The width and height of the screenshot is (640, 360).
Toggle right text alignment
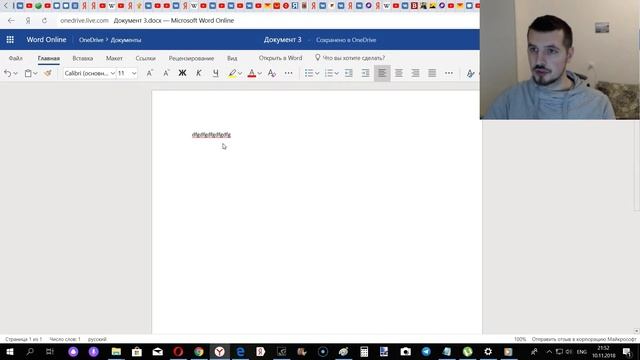pyautogui.click(x=416, y=73)
